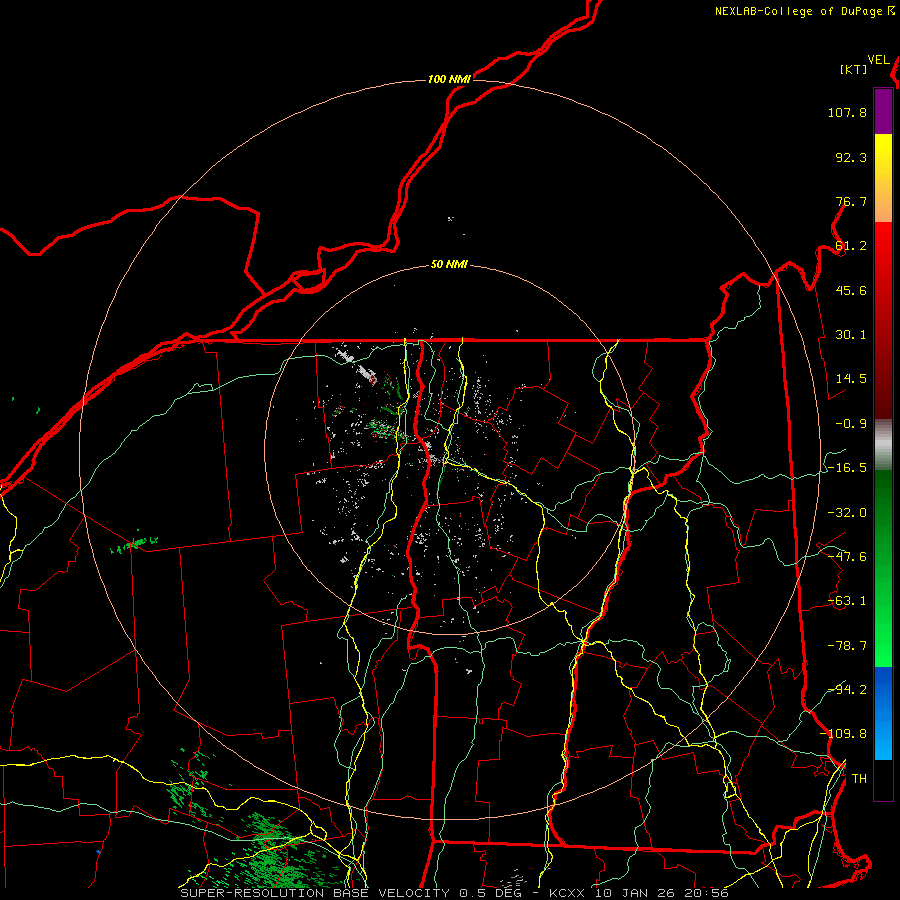This screenshot has width=900, height=900.
Task: Click the 92.3 scale value
Action: [x=851, y=157]
